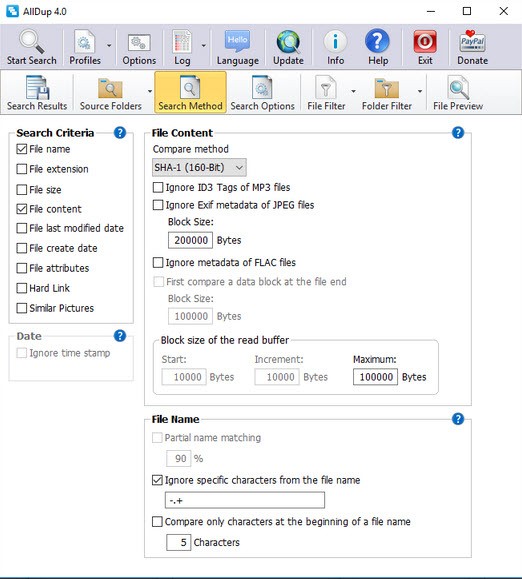Viewport: 522px width, 579px height.
Task: Click the red Exit icon
Action: pyautogui.click(x=425, y=41)
